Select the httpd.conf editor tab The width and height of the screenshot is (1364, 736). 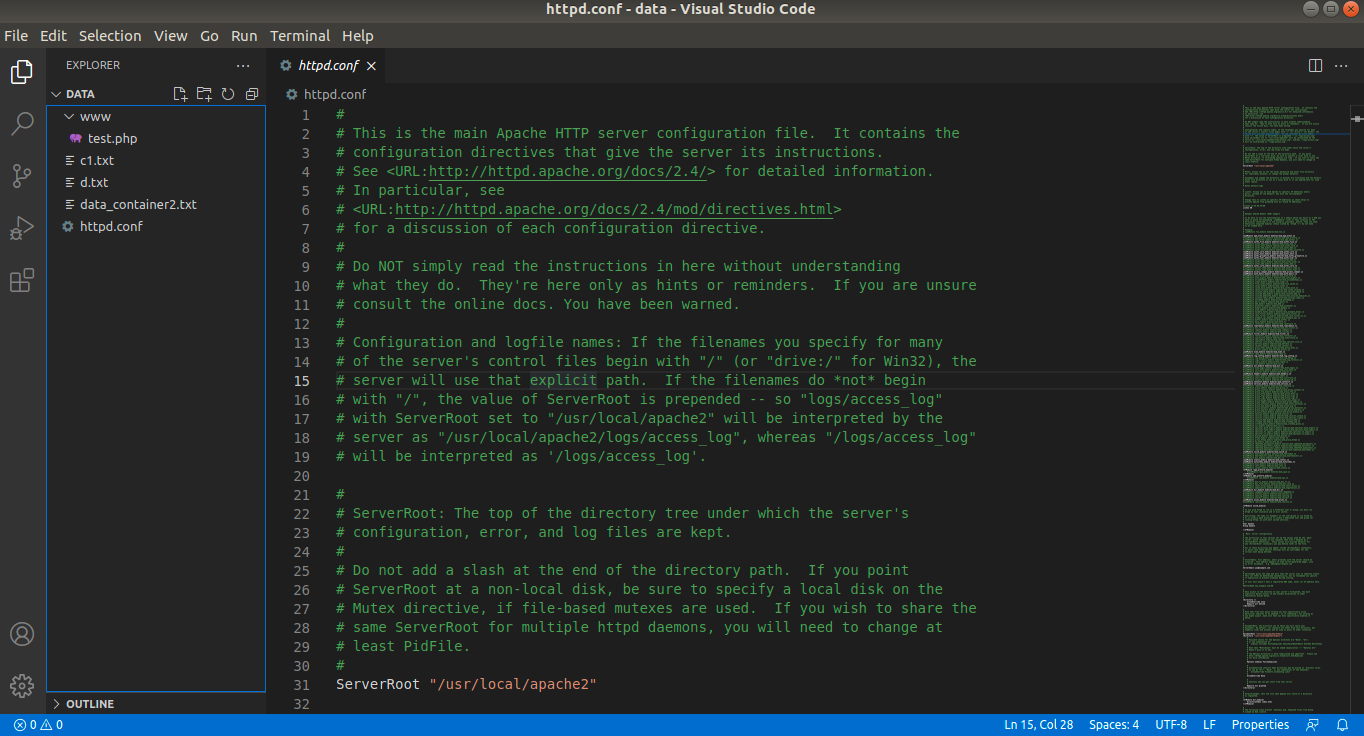[328, 65]
